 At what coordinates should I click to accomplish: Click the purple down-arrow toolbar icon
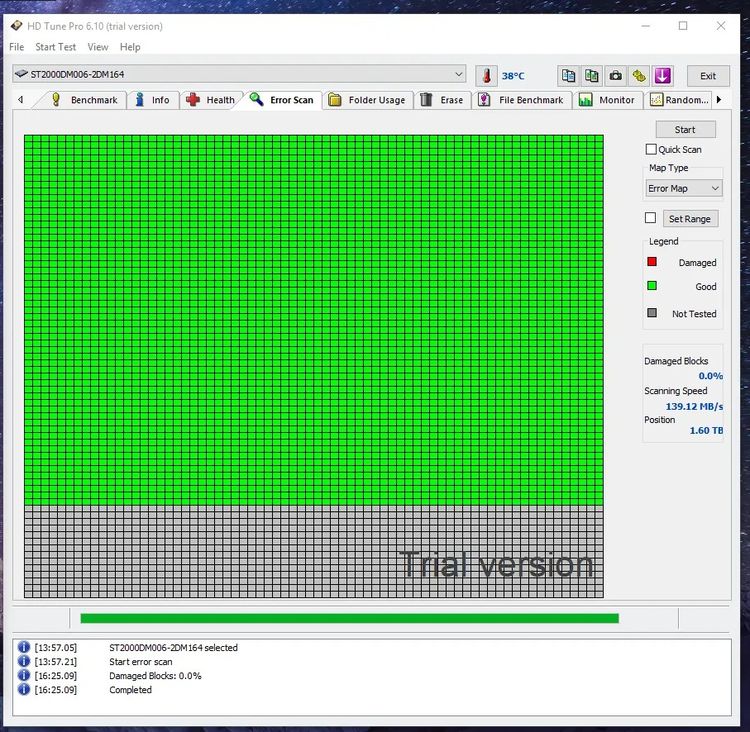pos(662,76)
